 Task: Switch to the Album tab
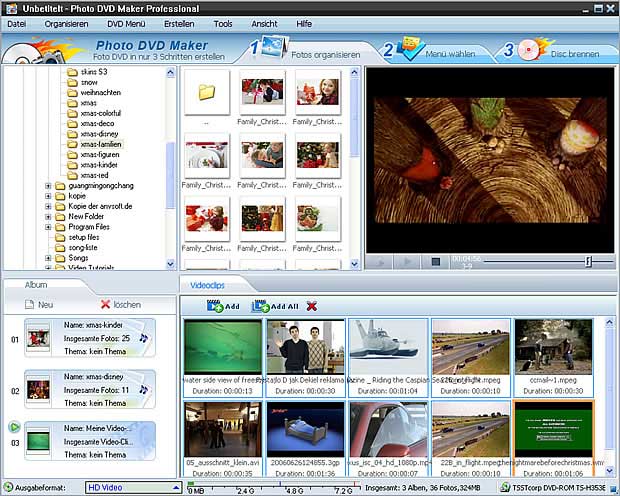[36, 285]
